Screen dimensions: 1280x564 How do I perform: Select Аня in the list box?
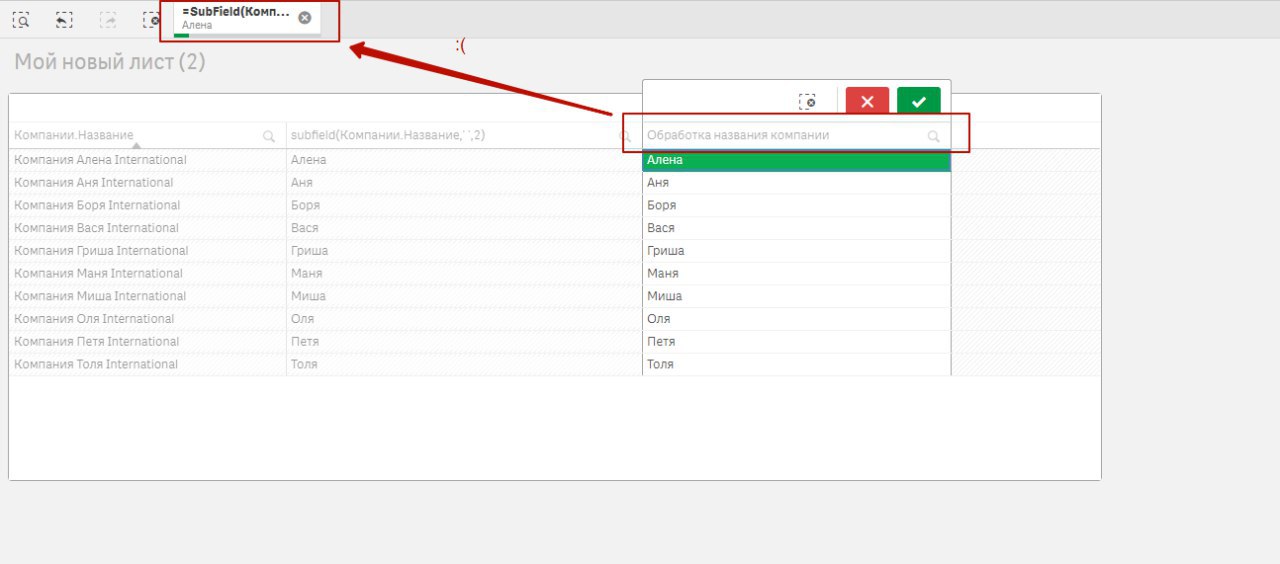click(796, 183)
